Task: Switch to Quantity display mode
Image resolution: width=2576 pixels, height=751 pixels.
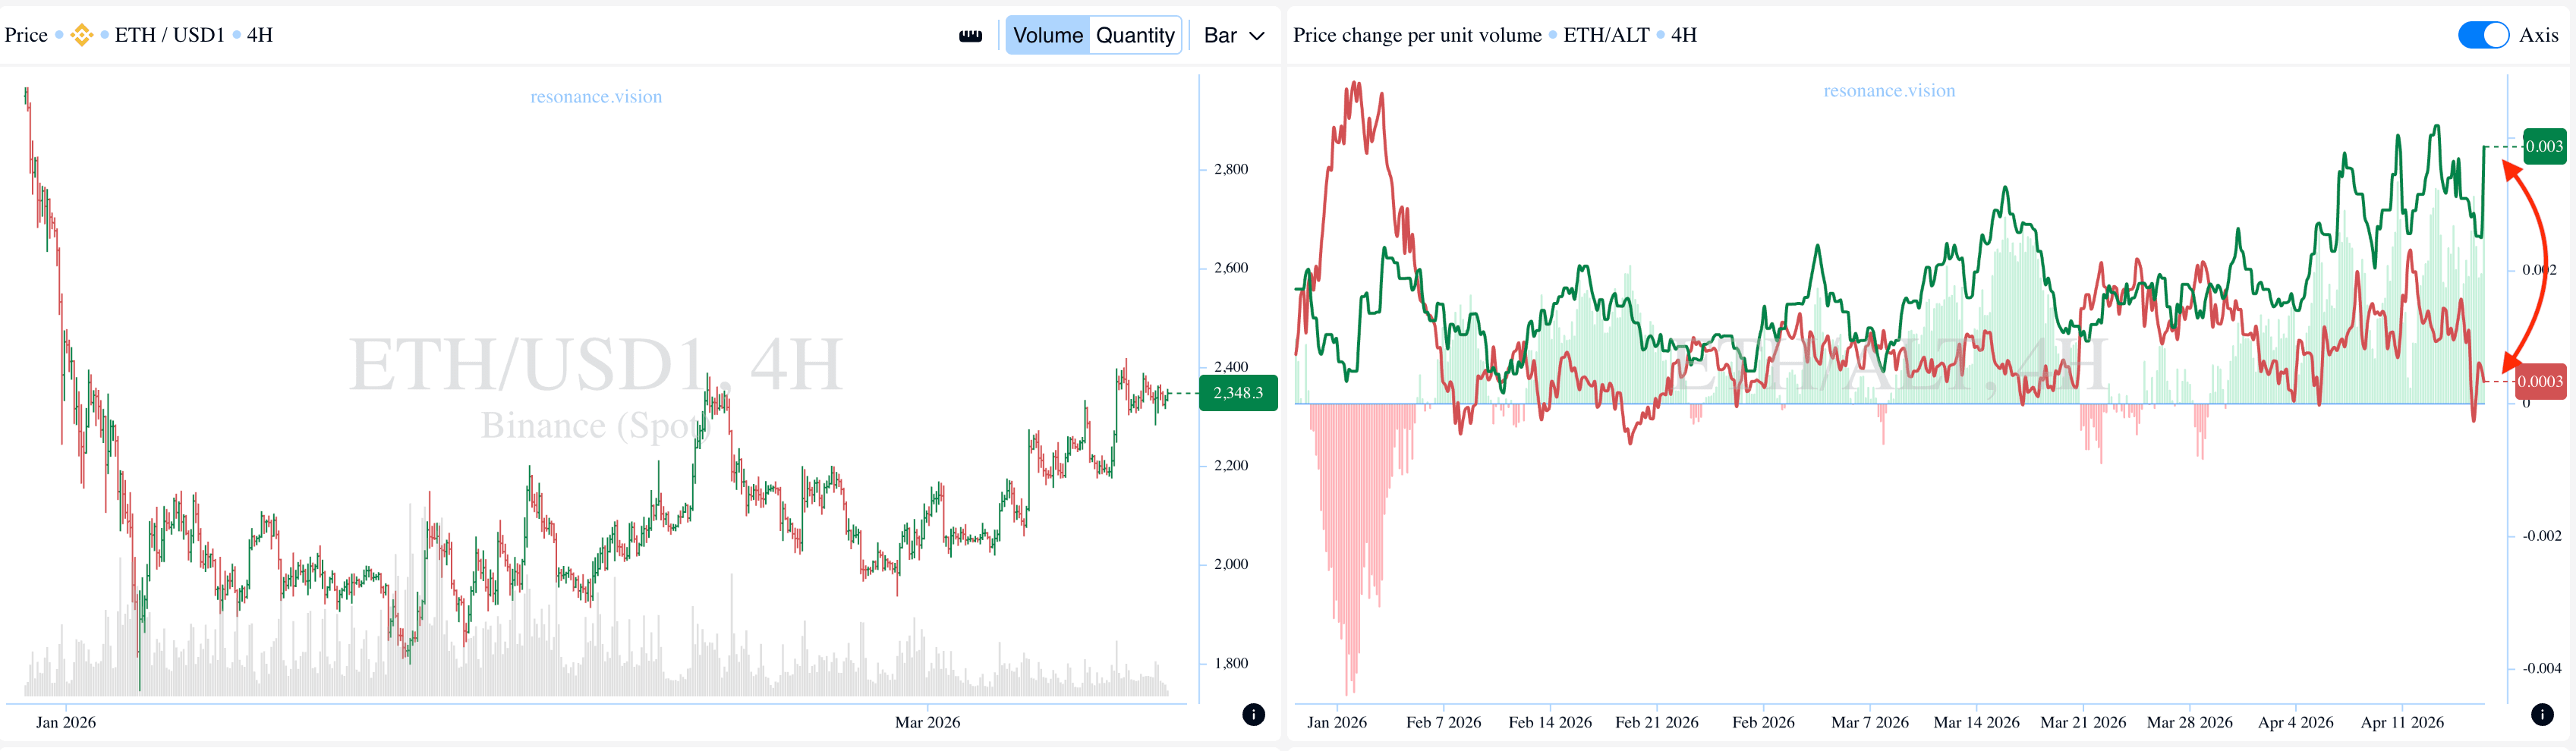Action: coord(1135,35)
